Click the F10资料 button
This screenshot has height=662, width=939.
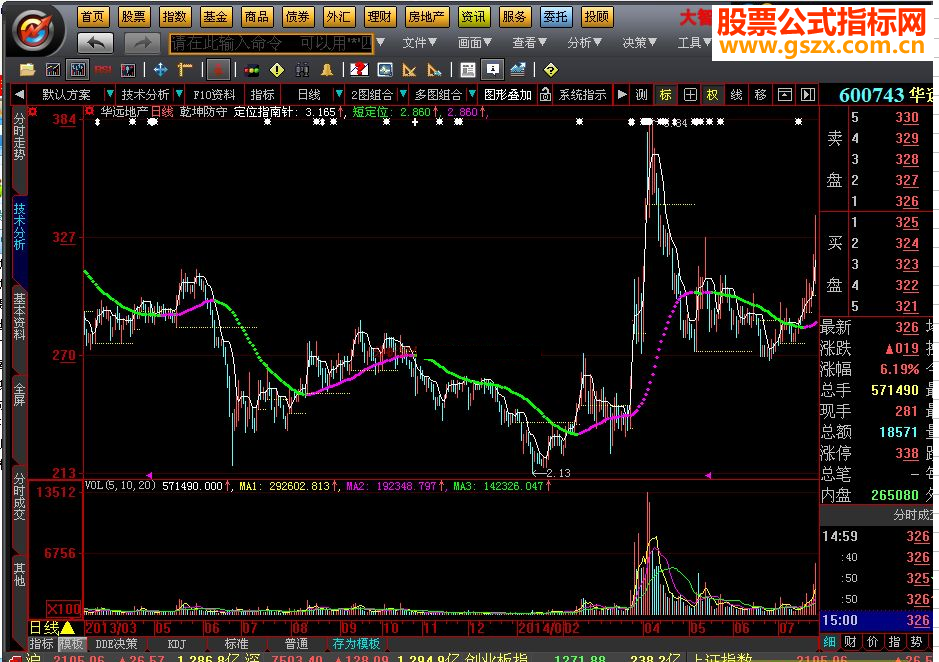coord(214,95)
